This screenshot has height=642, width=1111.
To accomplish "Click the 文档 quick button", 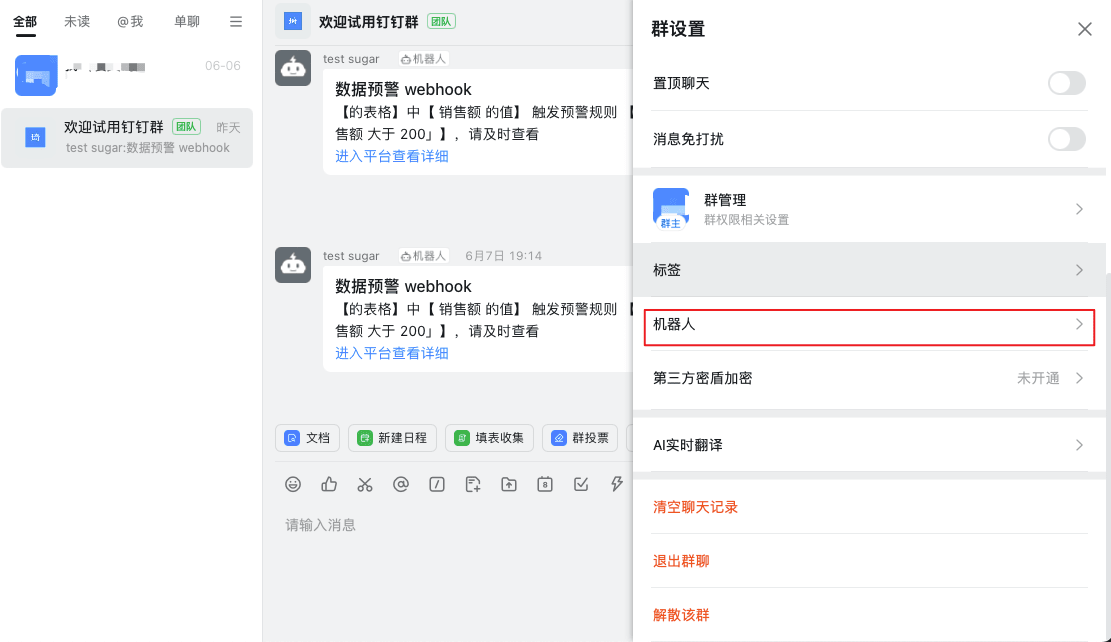I will [x=308, y=438].
